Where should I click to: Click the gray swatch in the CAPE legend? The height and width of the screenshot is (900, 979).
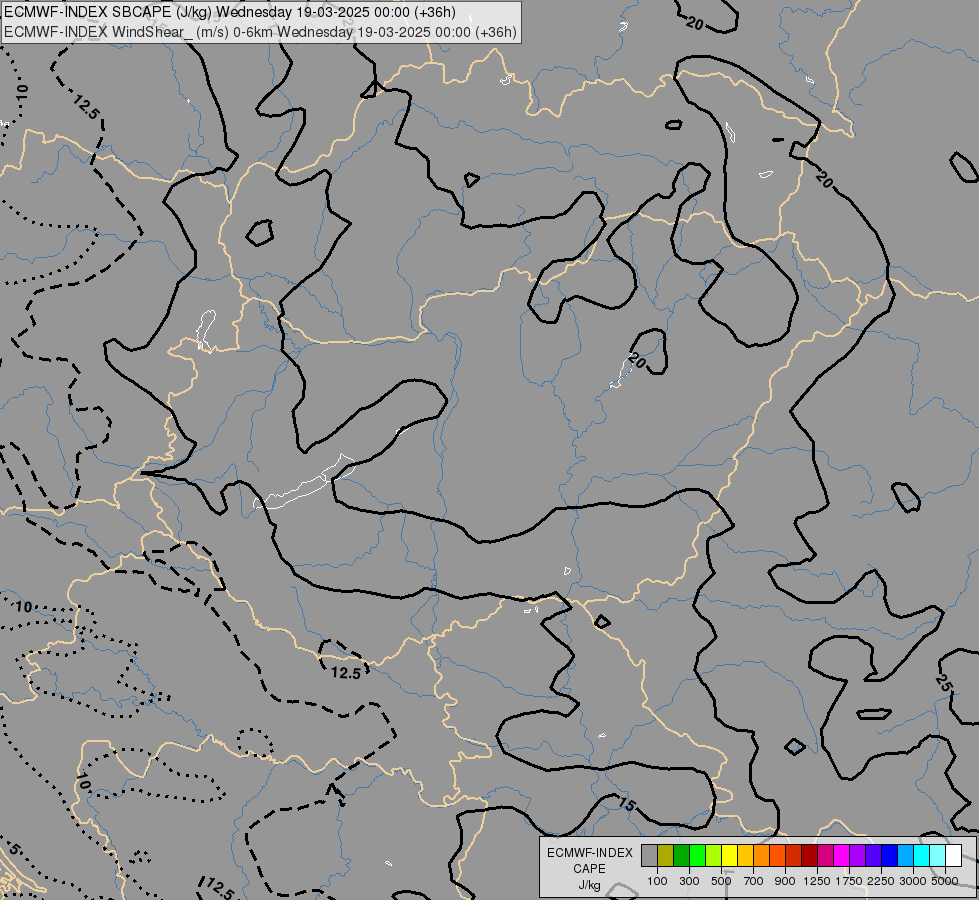pos(649,856)
